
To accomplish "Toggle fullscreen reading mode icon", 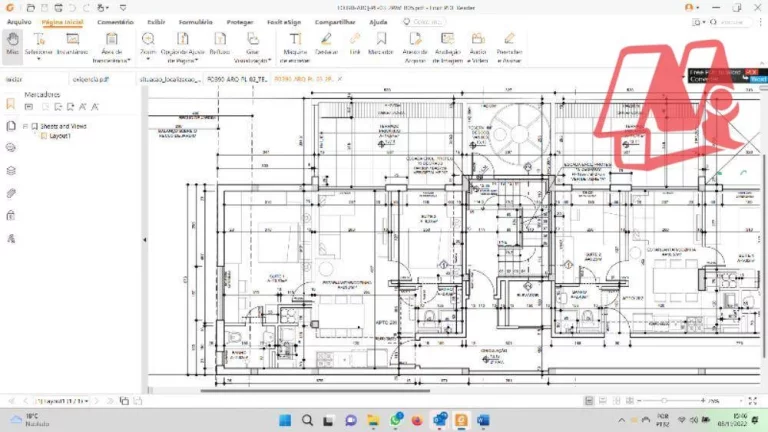I will click(753, 401).
